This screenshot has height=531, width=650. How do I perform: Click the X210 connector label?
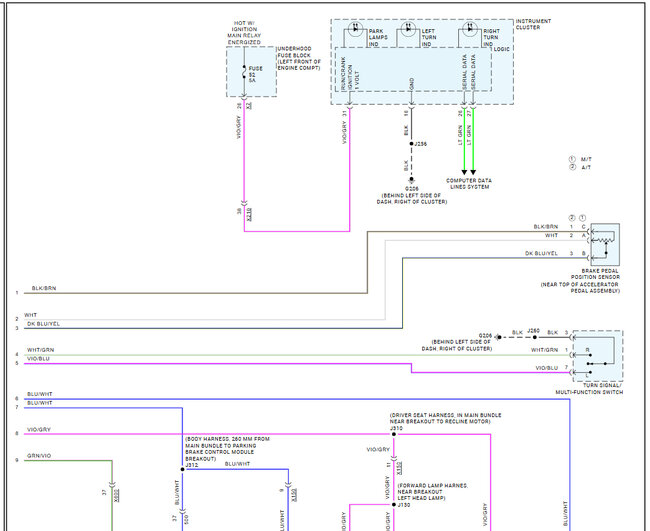pos(249,214)
